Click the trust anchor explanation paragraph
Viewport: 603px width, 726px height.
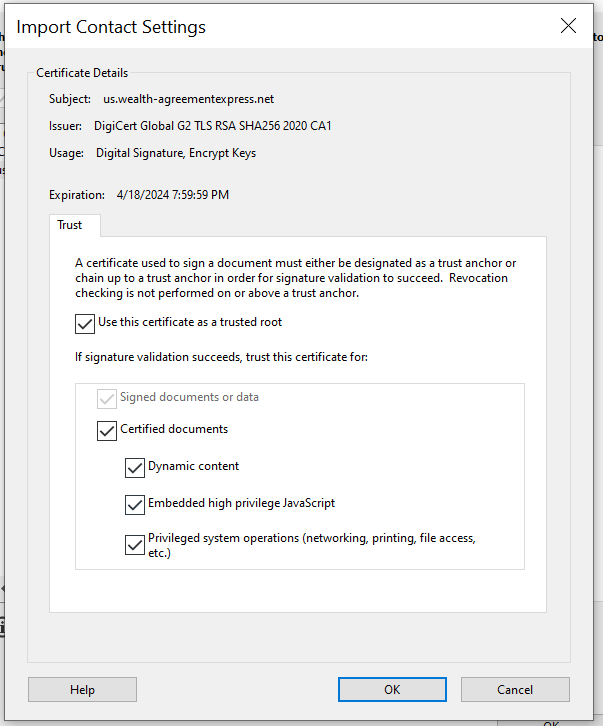pos(295,278)
